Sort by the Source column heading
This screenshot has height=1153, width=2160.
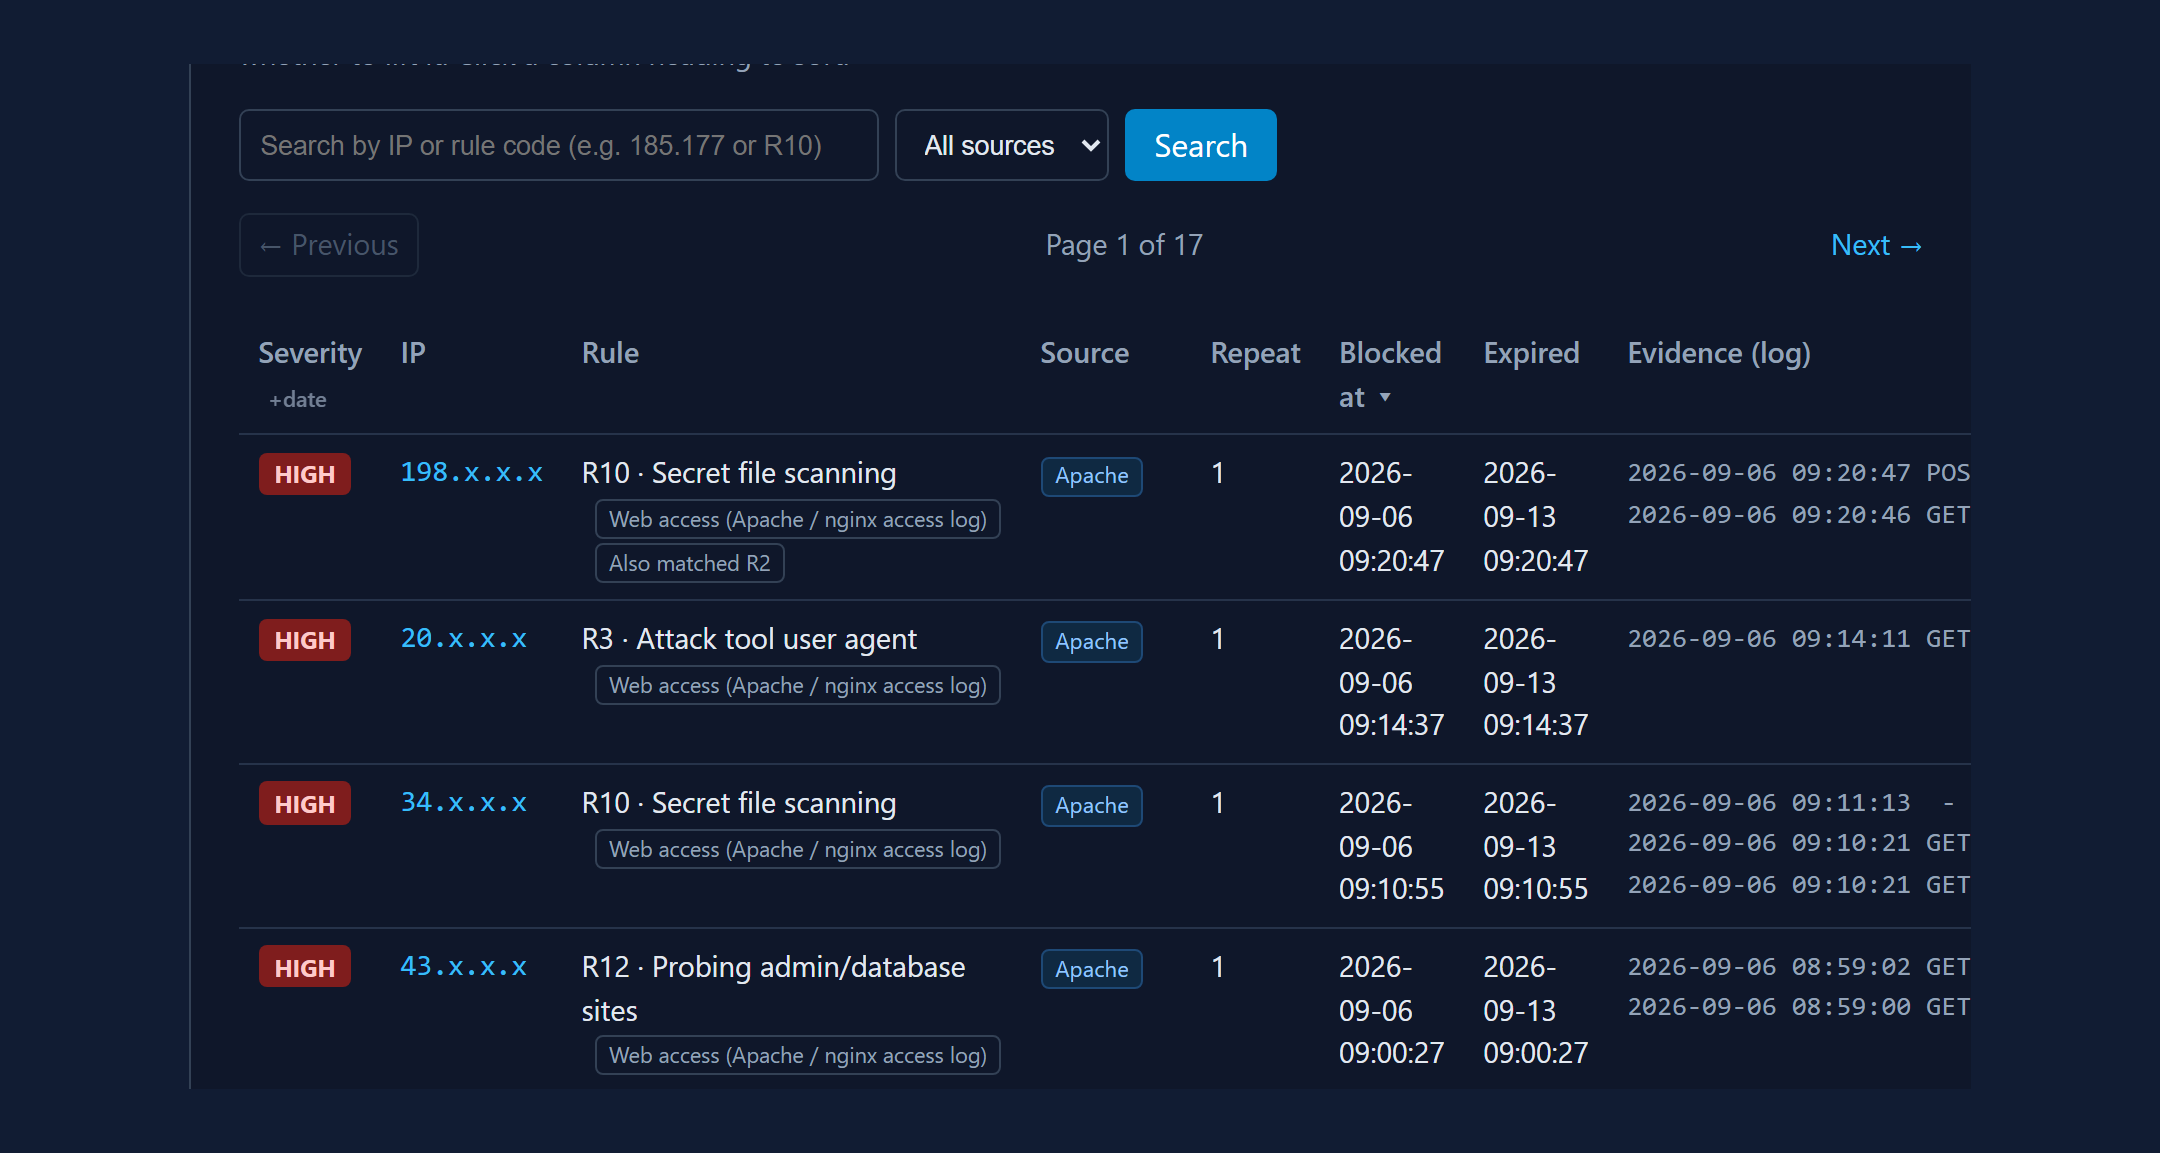pyautogui.click(x=1084, y=353)
